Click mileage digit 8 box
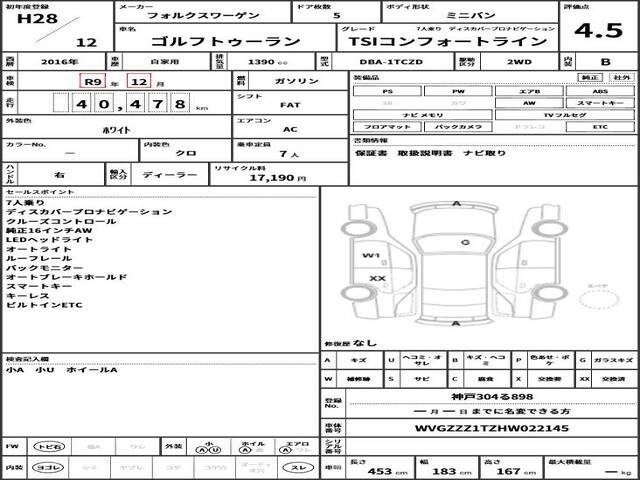This screenshot has width=640, height=480. tap(180, 104)
